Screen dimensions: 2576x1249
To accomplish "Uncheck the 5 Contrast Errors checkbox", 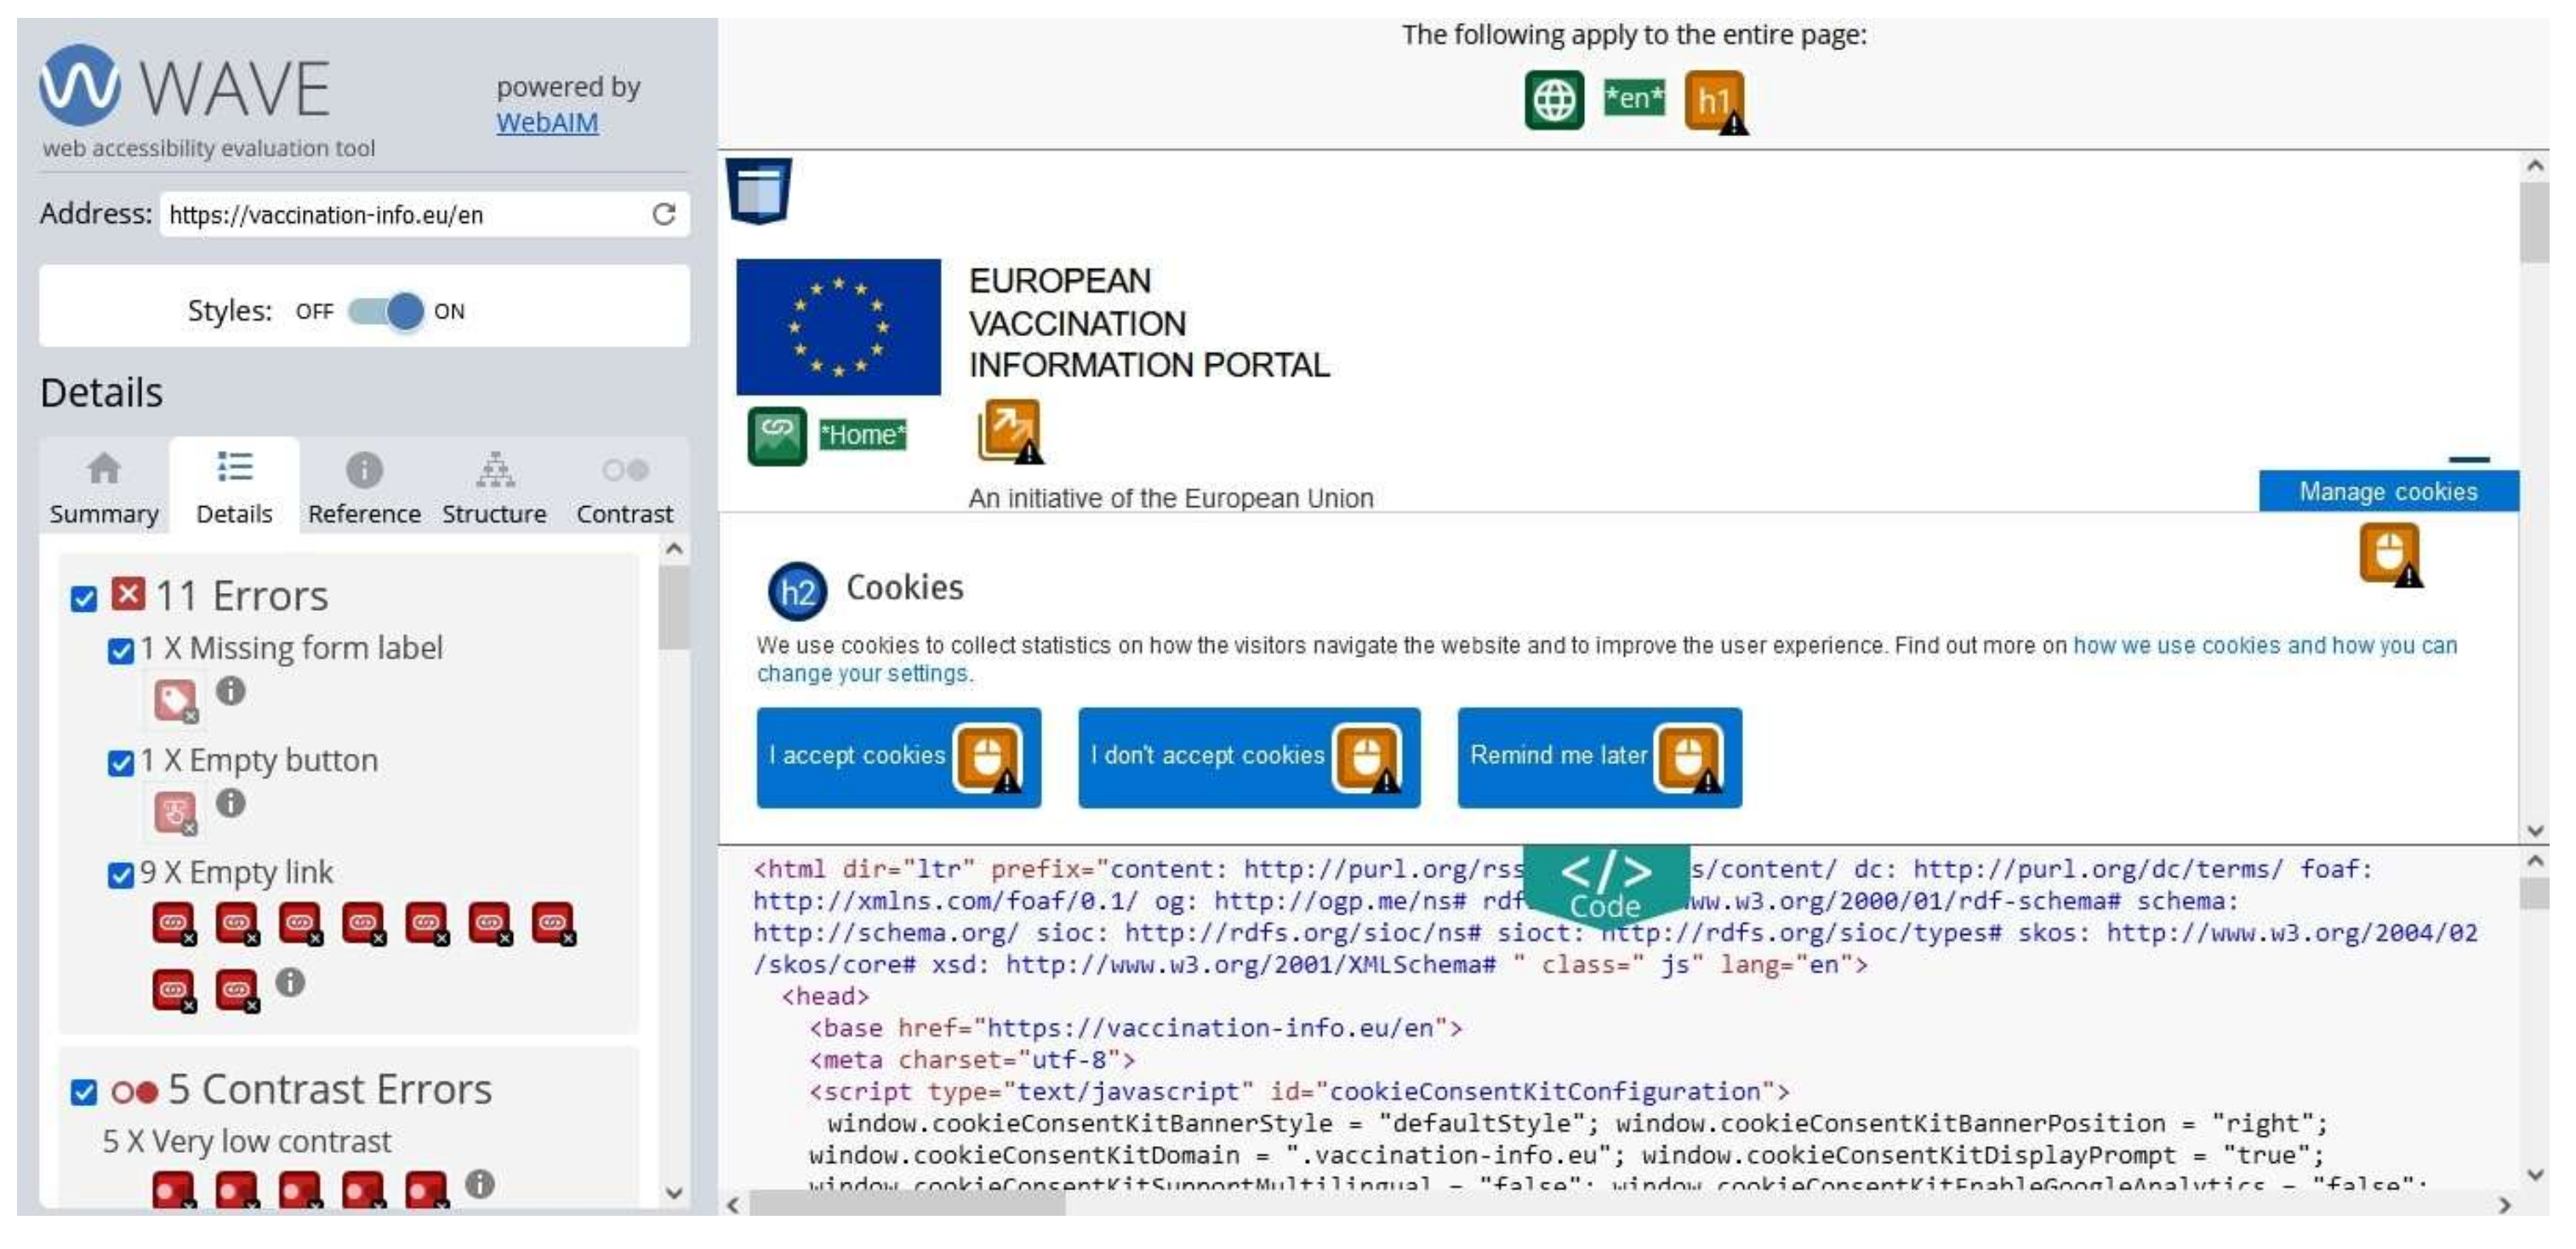I will click(x=84, y=1092).
